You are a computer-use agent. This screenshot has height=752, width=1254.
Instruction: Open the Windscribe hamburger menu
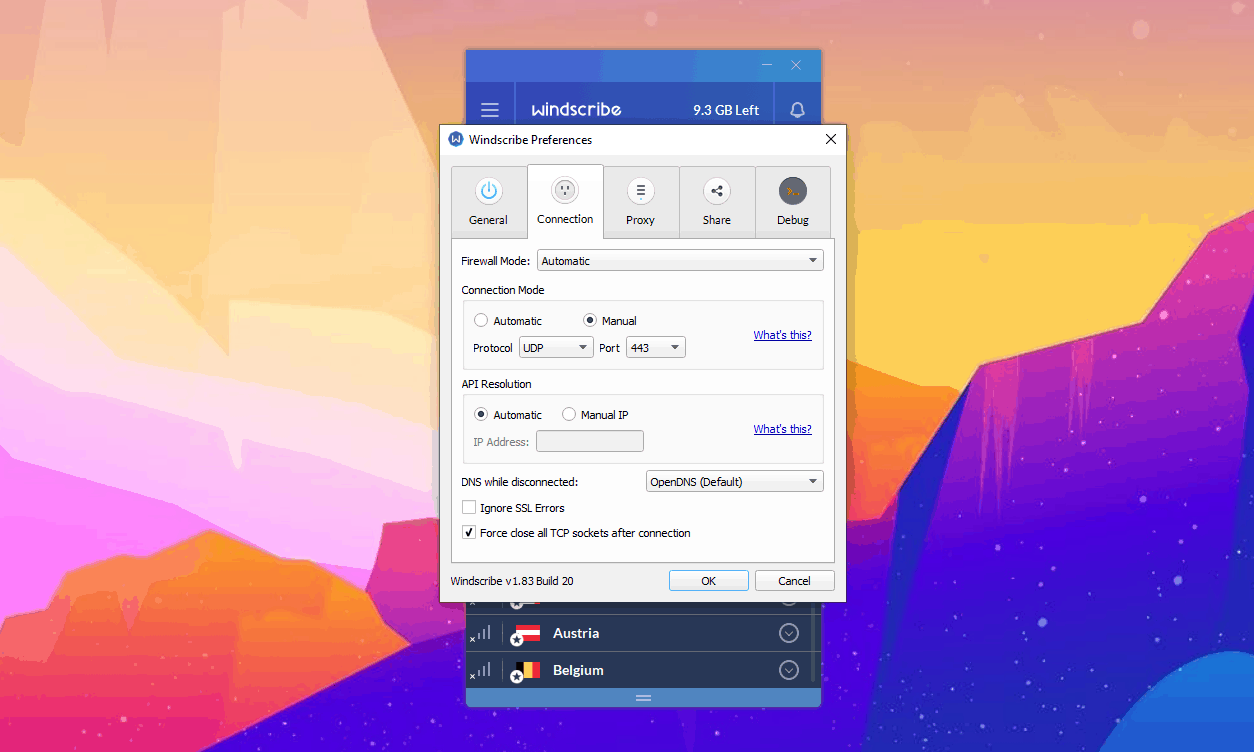pyautogui.click(x=489, y=110)
